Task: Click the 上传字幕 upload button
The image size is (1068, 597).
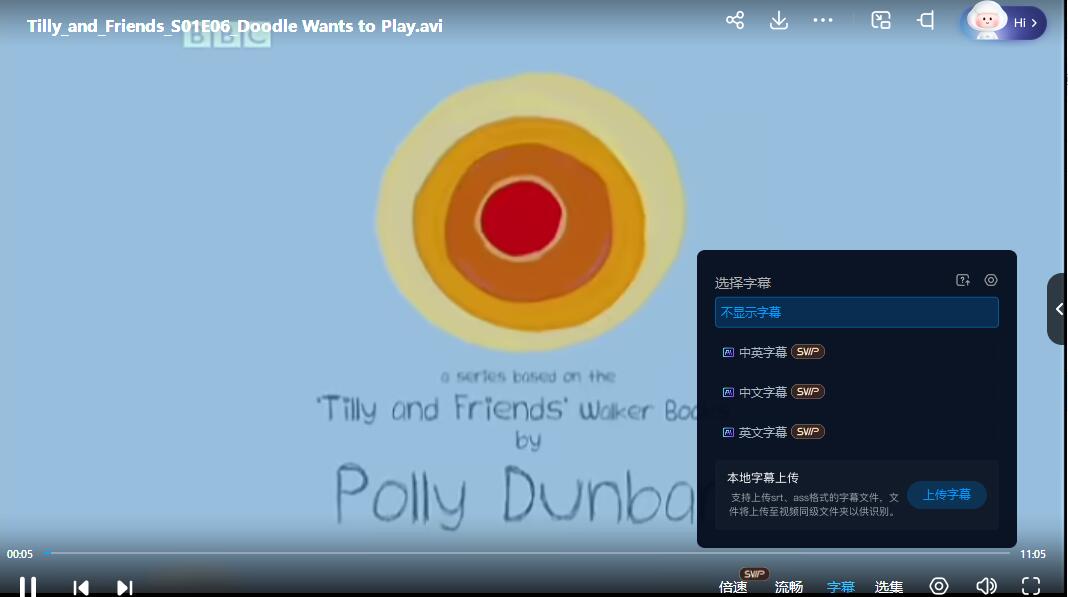Action: (x=947, y=495)
